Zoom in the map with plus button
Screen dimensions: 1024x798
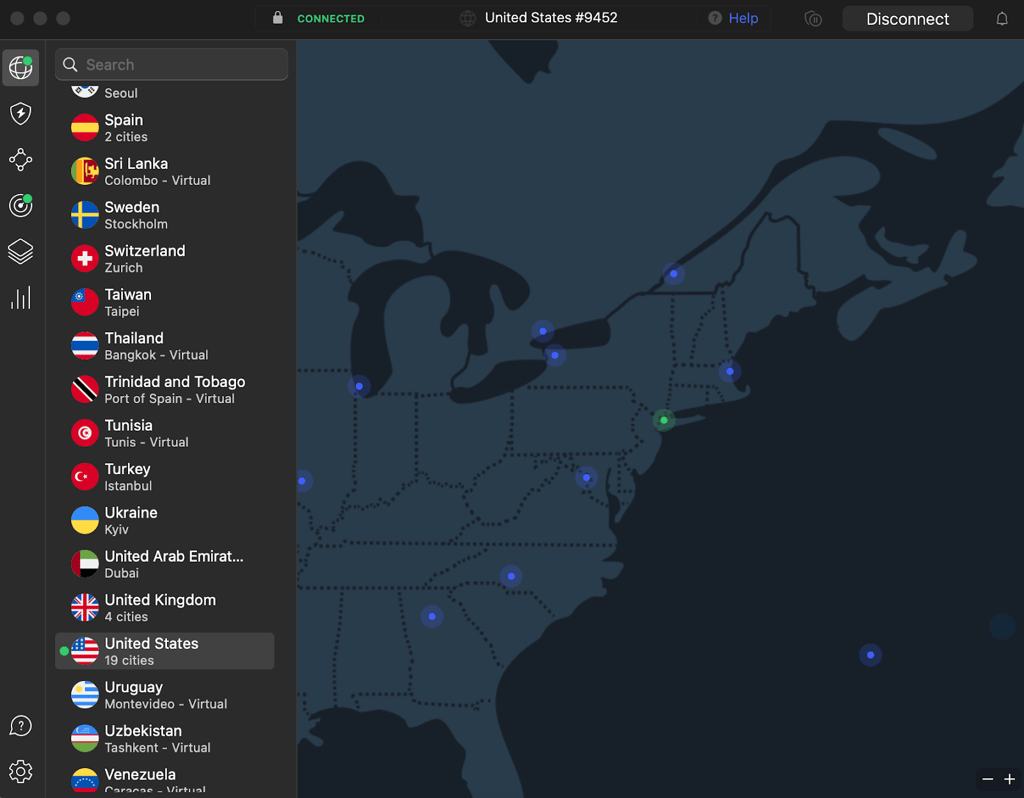tap(1010, 779)
